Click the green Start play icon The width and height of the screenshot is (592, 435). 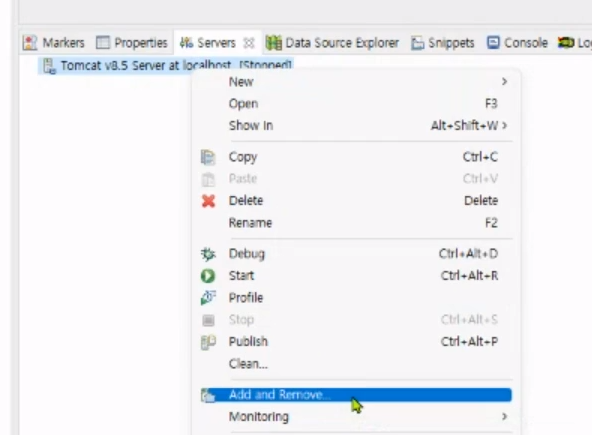208,276
